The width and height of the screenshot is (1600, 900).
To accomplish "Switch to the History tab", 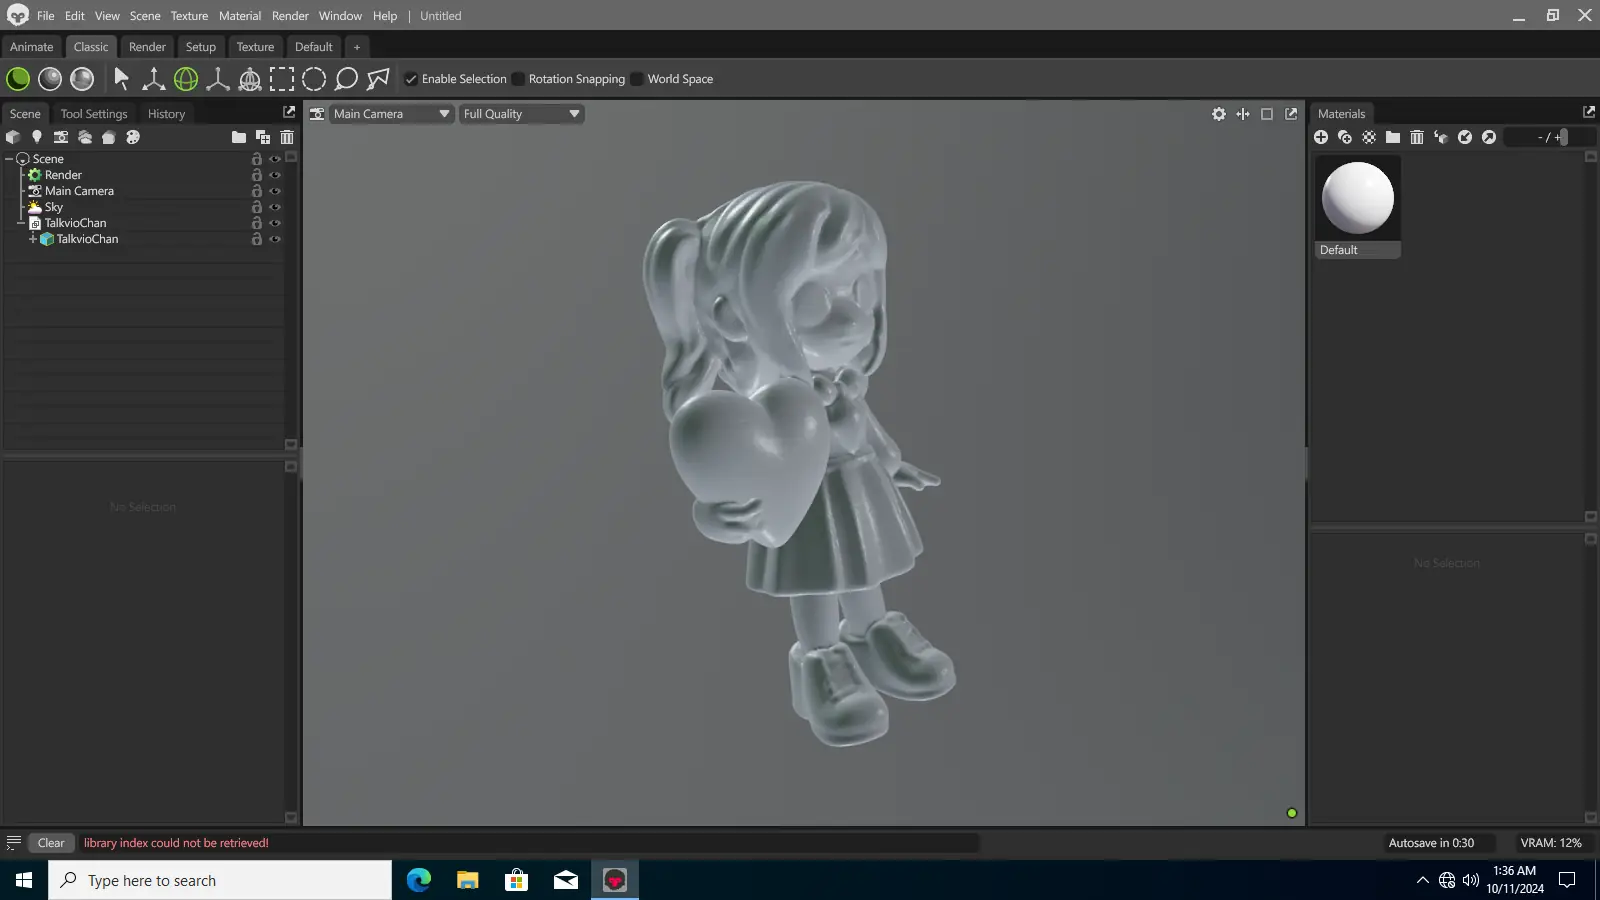I will [167, 114].
